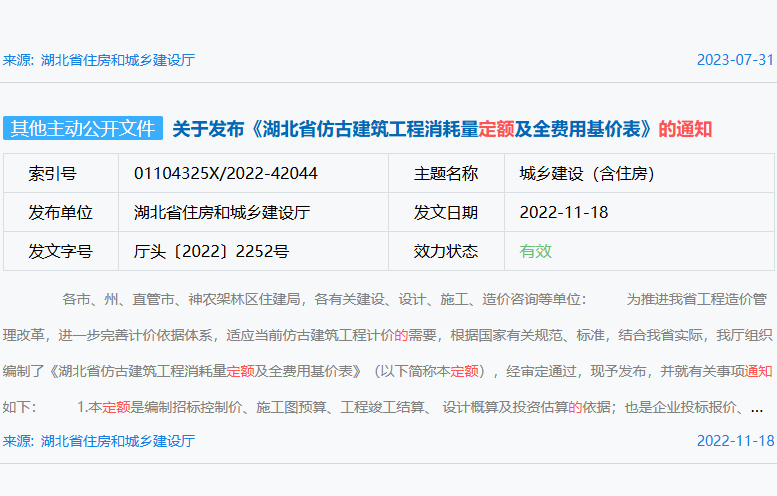This screenshot has width=777, height=496.
Task: Click the 城乡建设（含住房）topic value
Action: 586,174
